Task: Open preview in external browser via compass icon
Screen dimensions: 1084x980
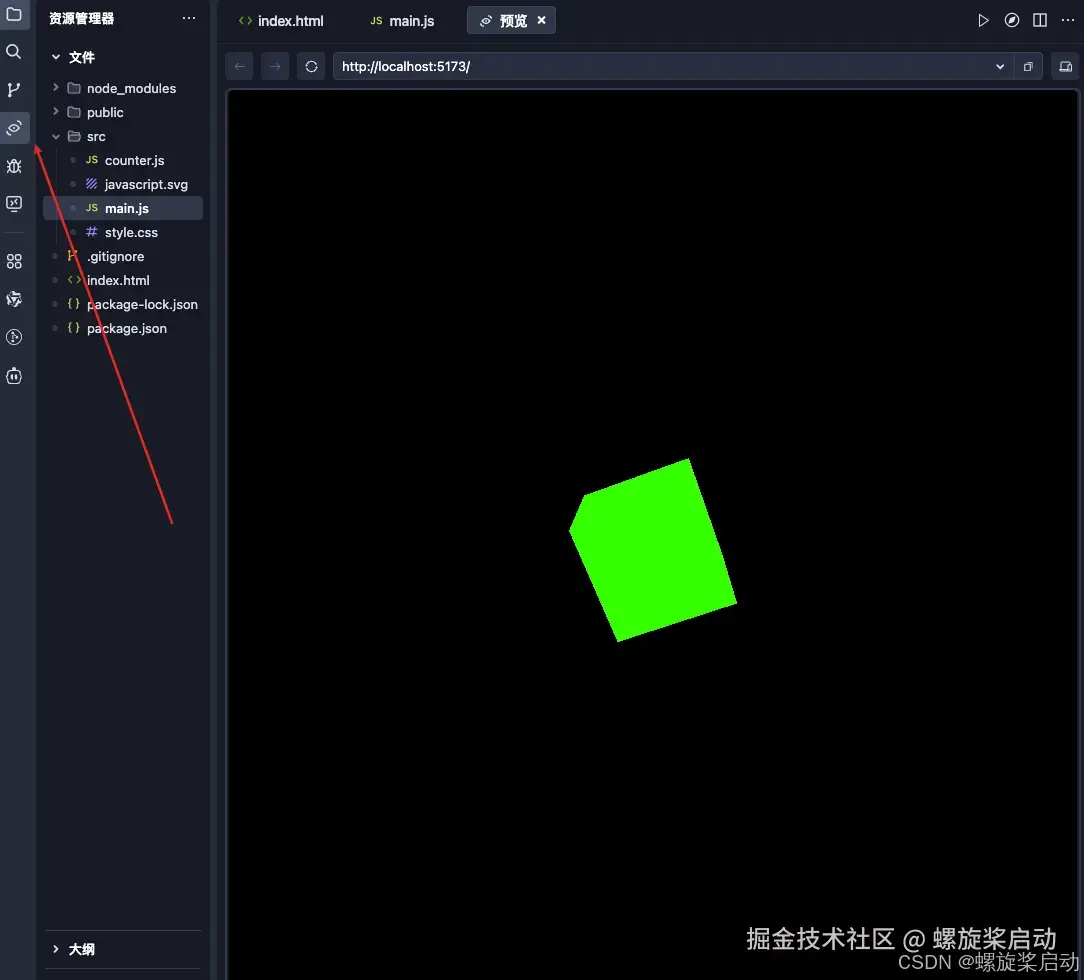Action: point(1011,20)
